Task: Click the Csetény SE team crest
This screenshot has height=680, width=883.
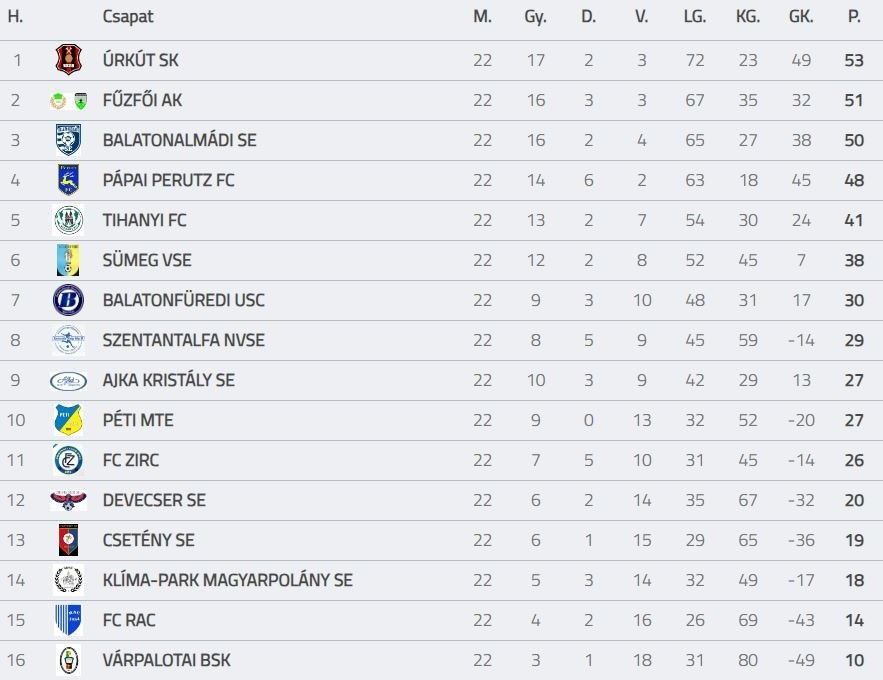Action: pyautogui.click(x=68, y=540)
